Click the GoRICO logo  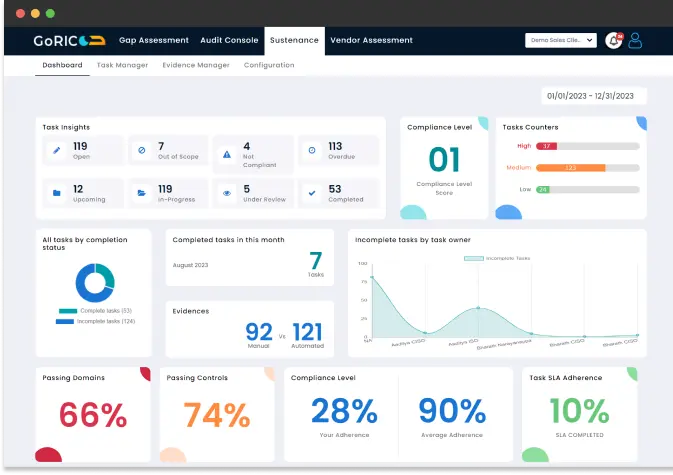click(x=70, y=40)
